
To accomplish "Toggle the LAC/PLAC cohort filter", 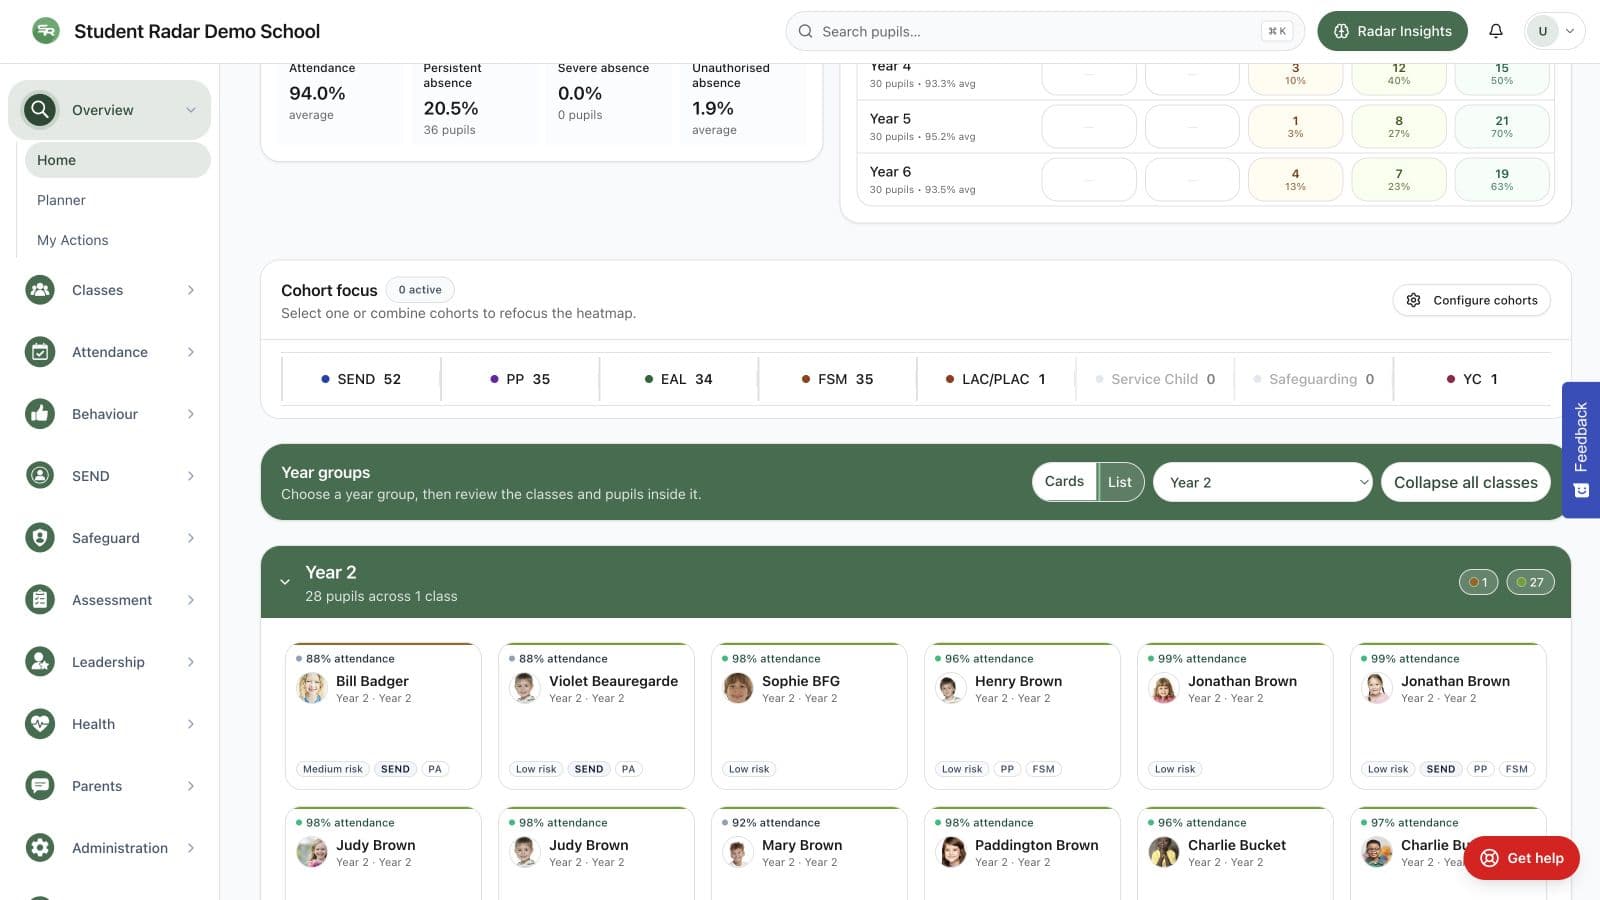I will pos(996,379).
